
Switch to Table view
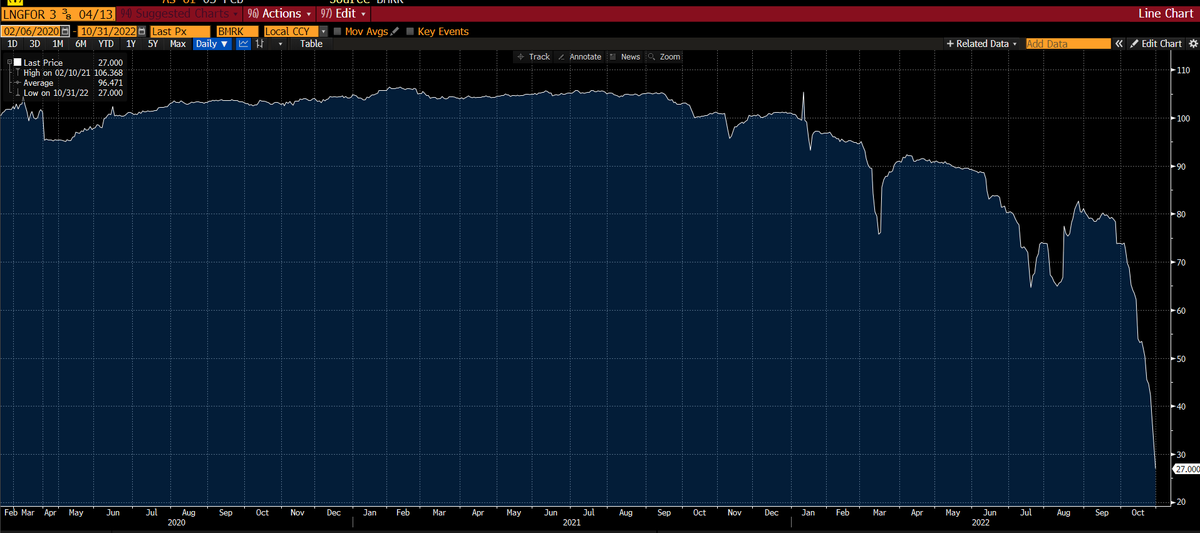[311, 44]
